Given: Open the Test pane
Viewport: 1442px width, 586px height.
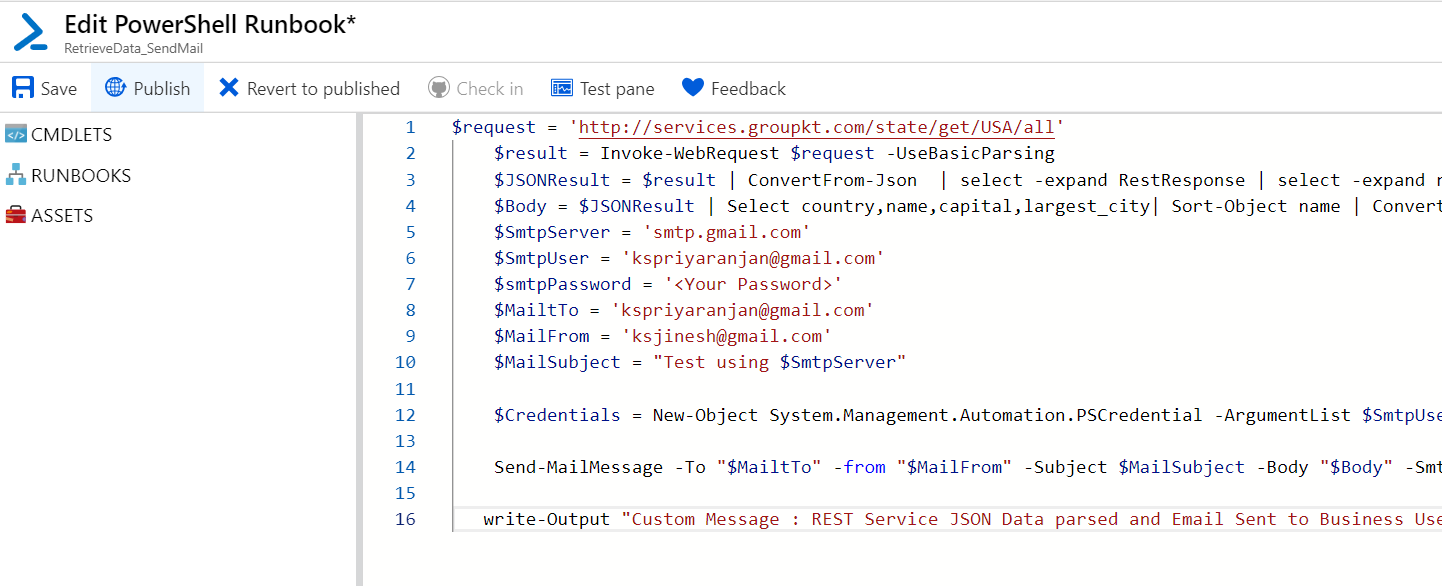Looking at the screenshot, I should [x=603, y=88].
